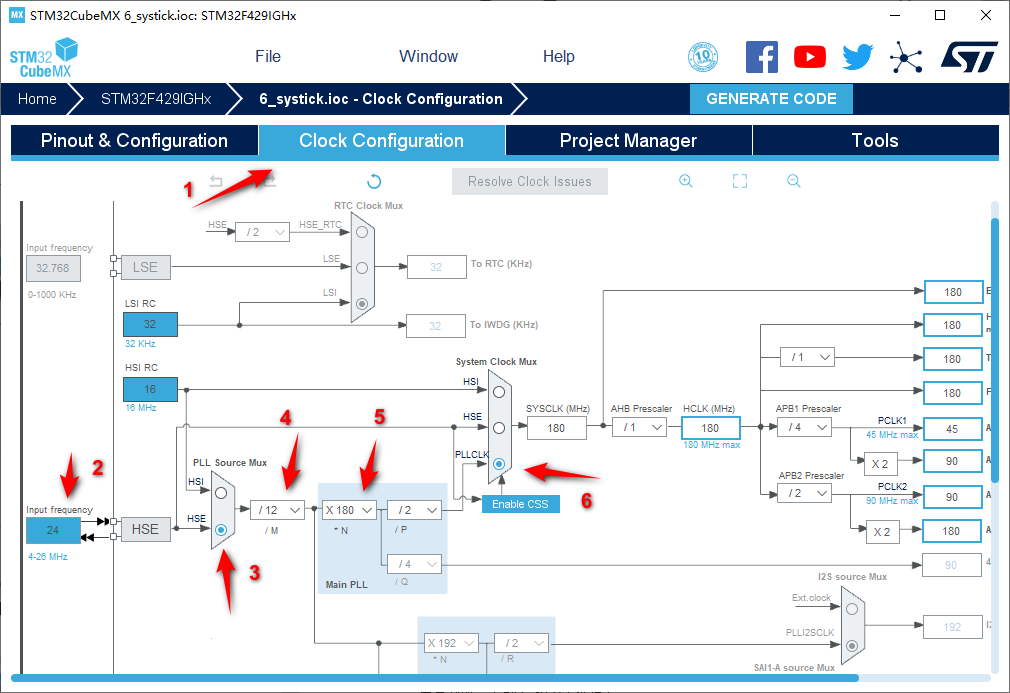1010x693 pixels.
Task: Click the ST community network icon
Action: pyautogui.click(x=906, y=57)
